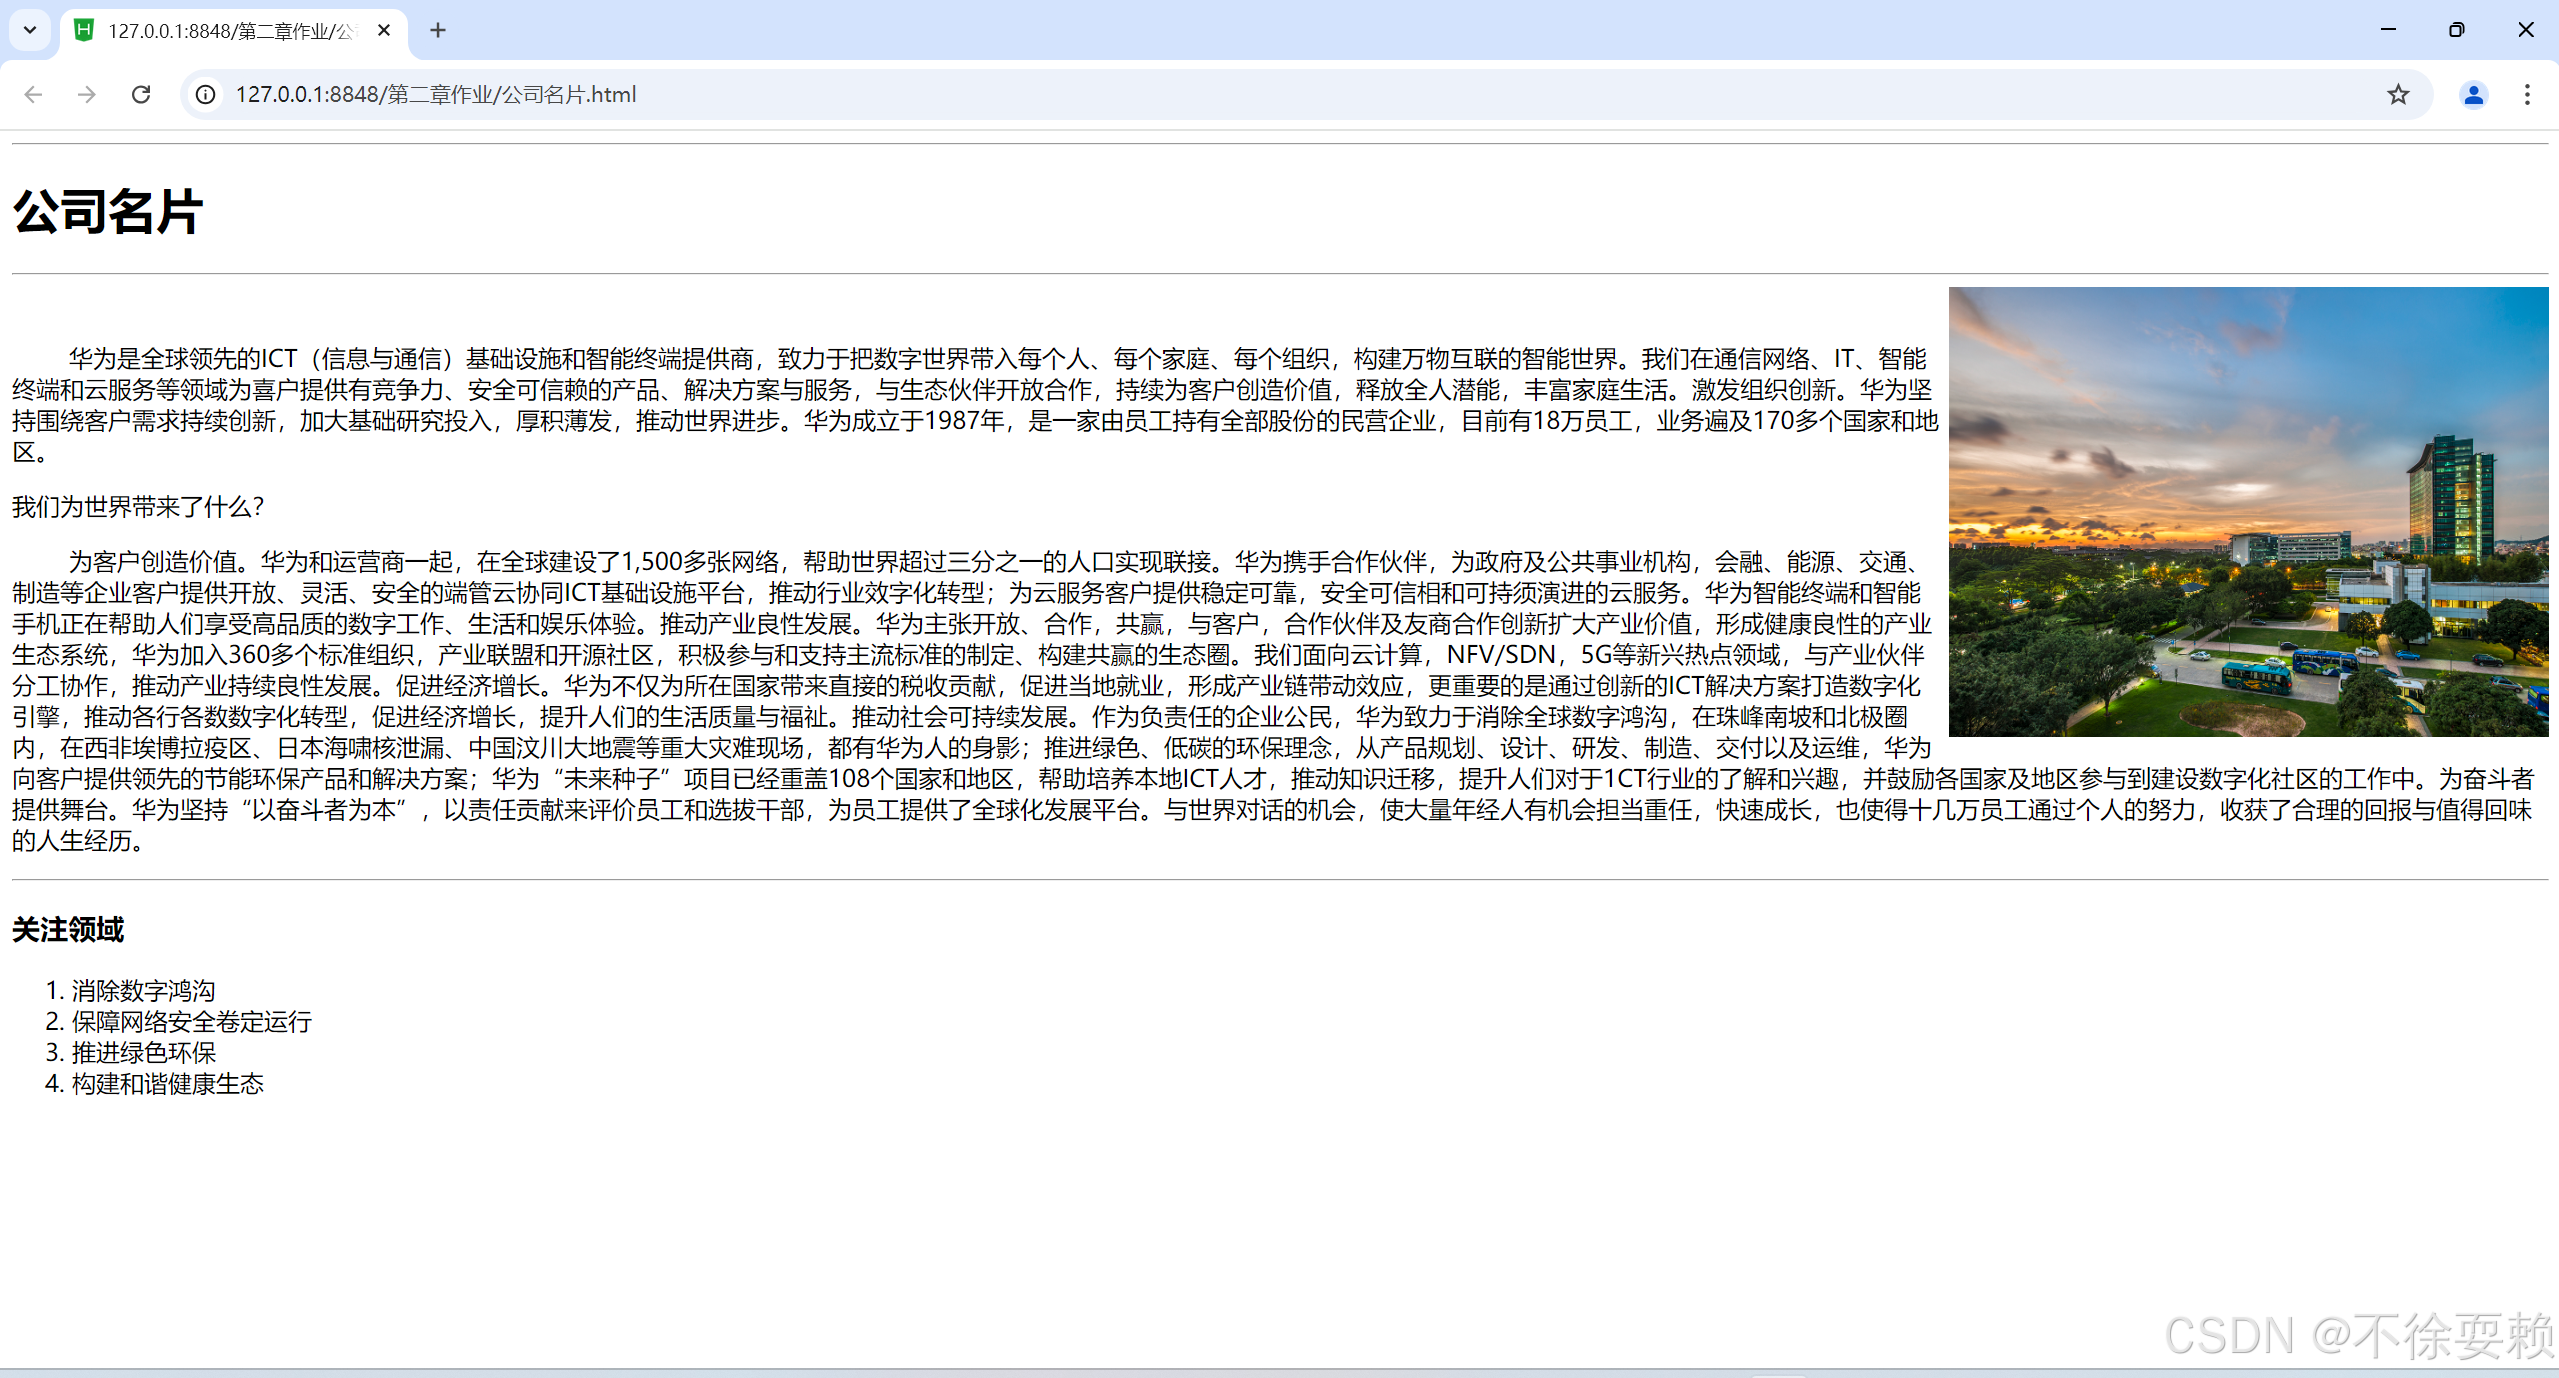Click the Huawei campus sunset photo
Screen dimensions: 2559x1378
coord(2247,511)
